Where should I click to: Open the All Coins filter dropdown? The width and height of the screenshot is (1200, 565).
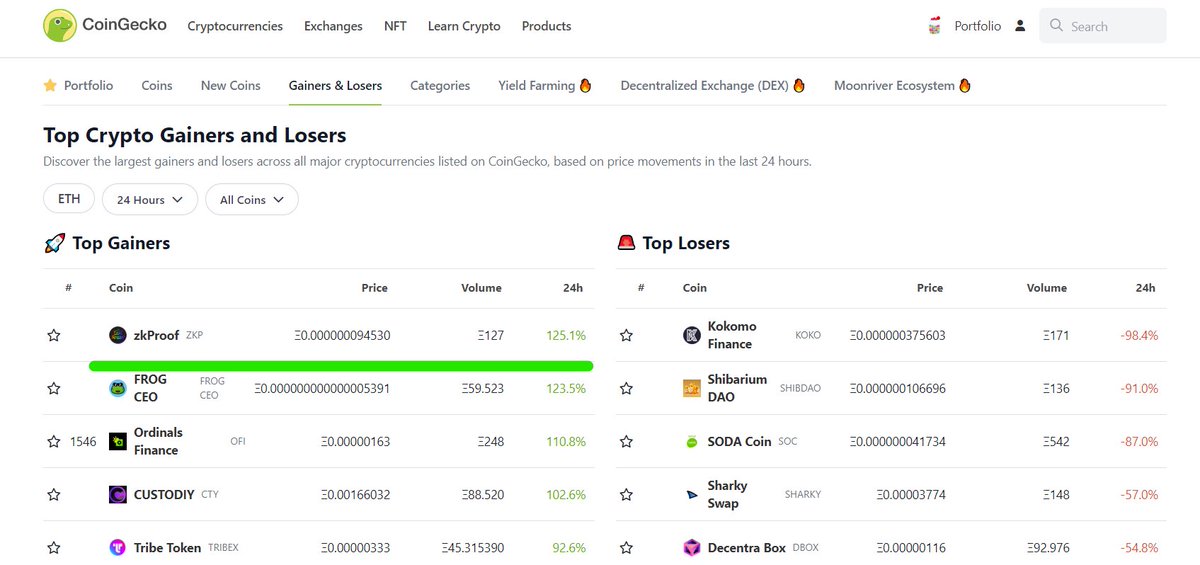(x=252, y=199)
